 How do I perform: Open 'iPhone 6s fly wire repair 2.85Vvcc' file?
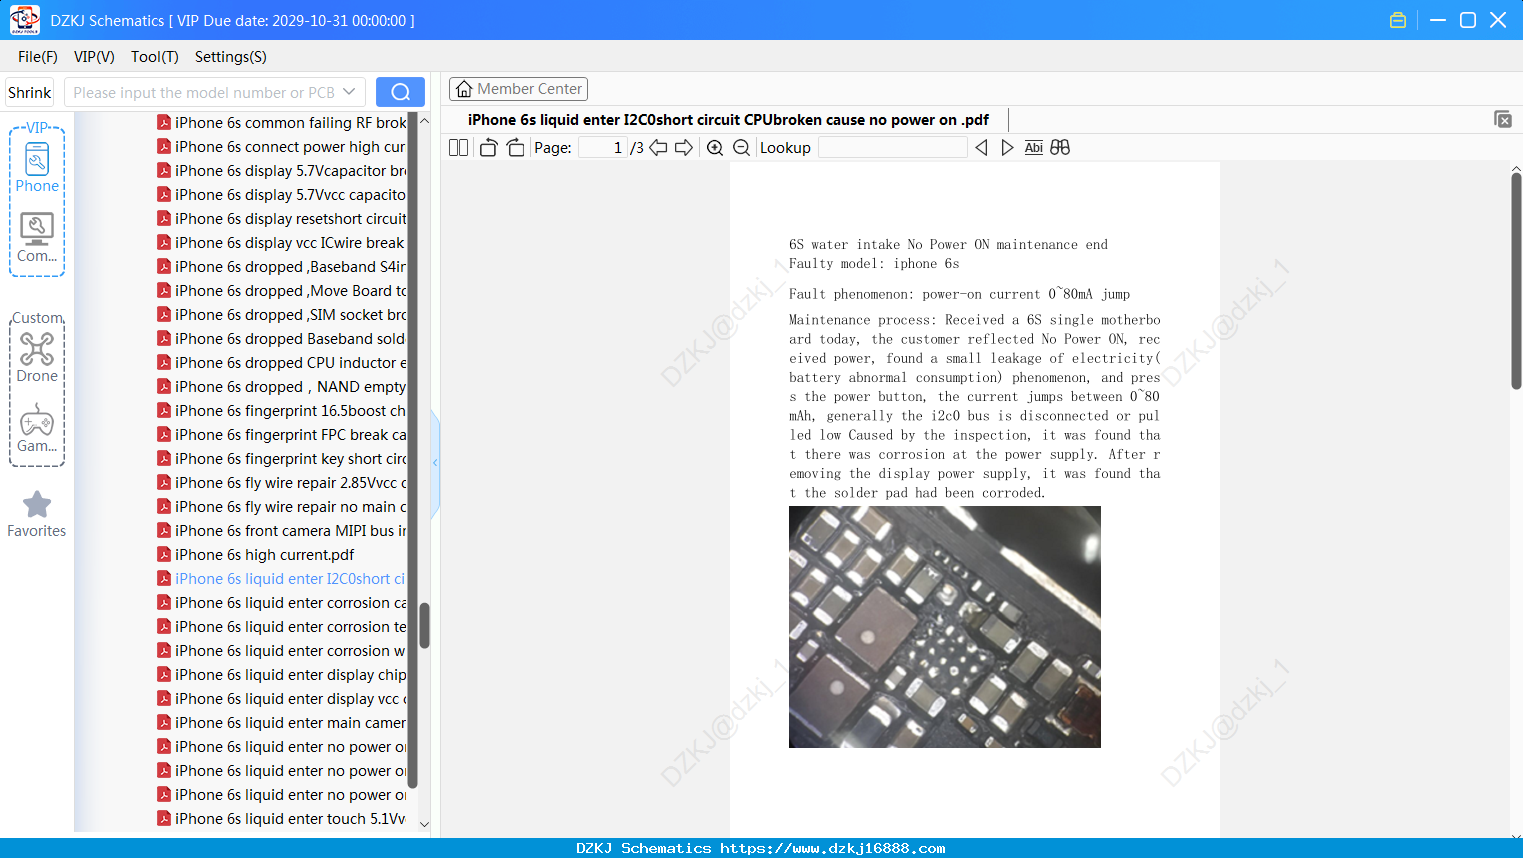click(x=290, y=482)
